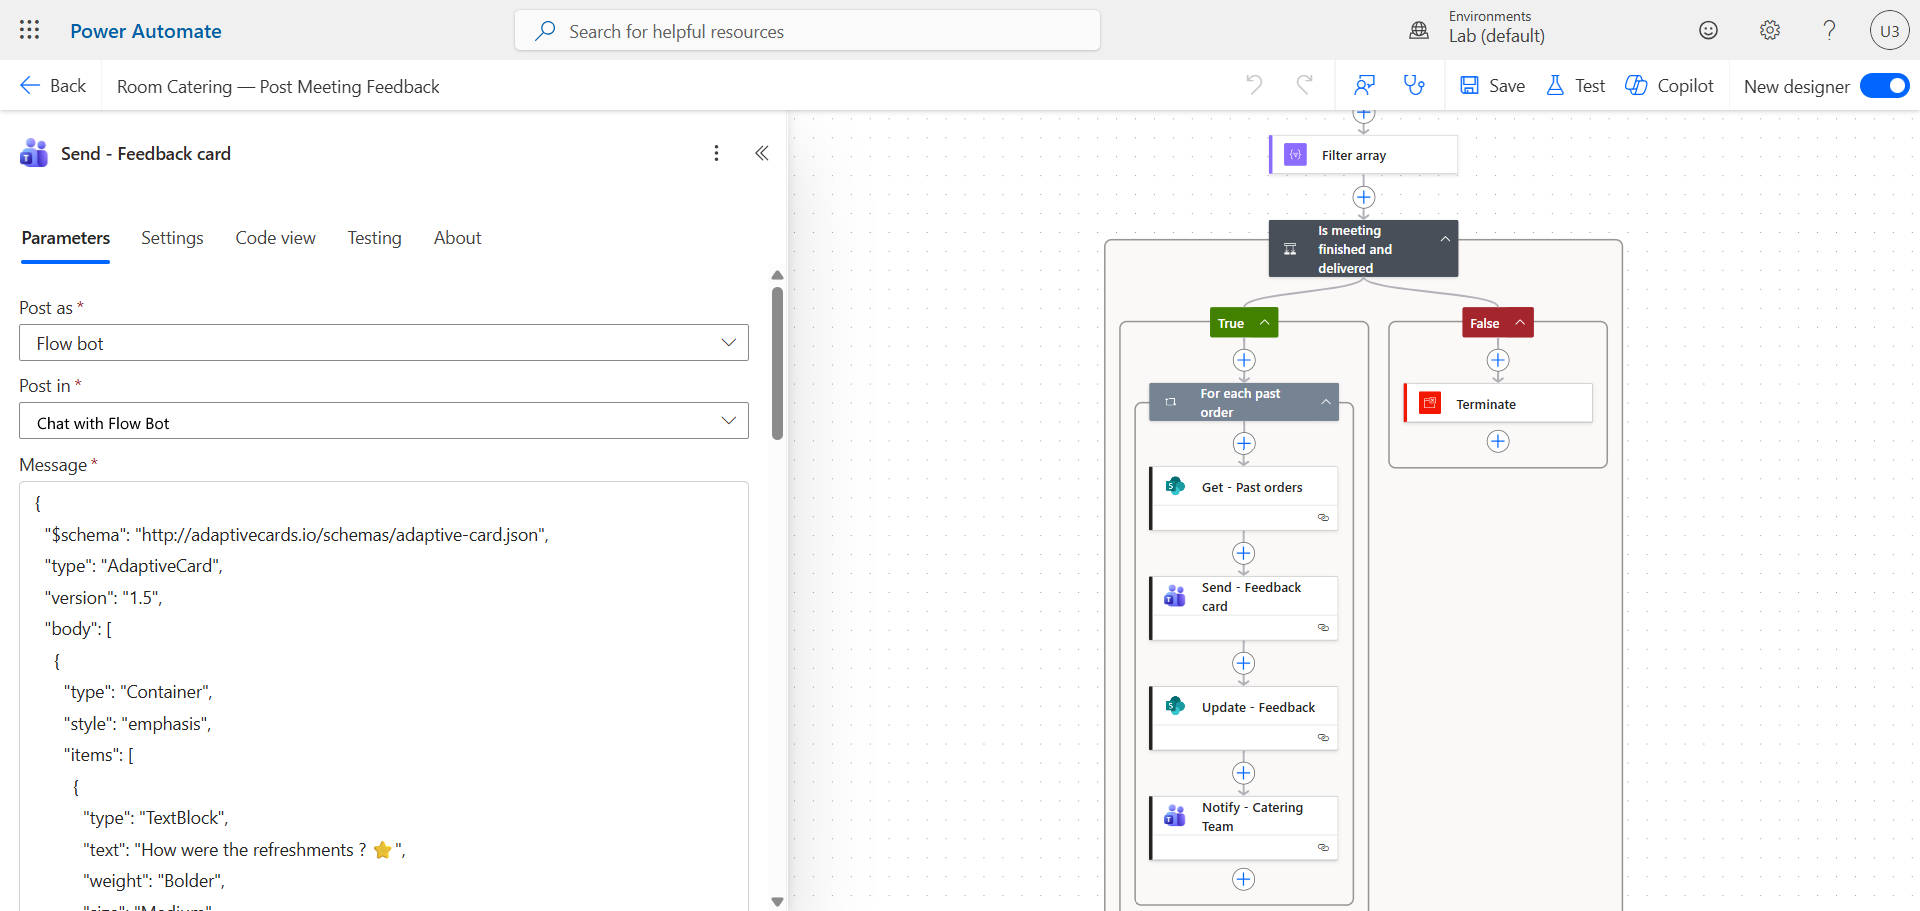Image resolution: width=1920 pixels, height=911 pixels.
Task: Click the Undo arrow
Action: [x=1254, y=85]
